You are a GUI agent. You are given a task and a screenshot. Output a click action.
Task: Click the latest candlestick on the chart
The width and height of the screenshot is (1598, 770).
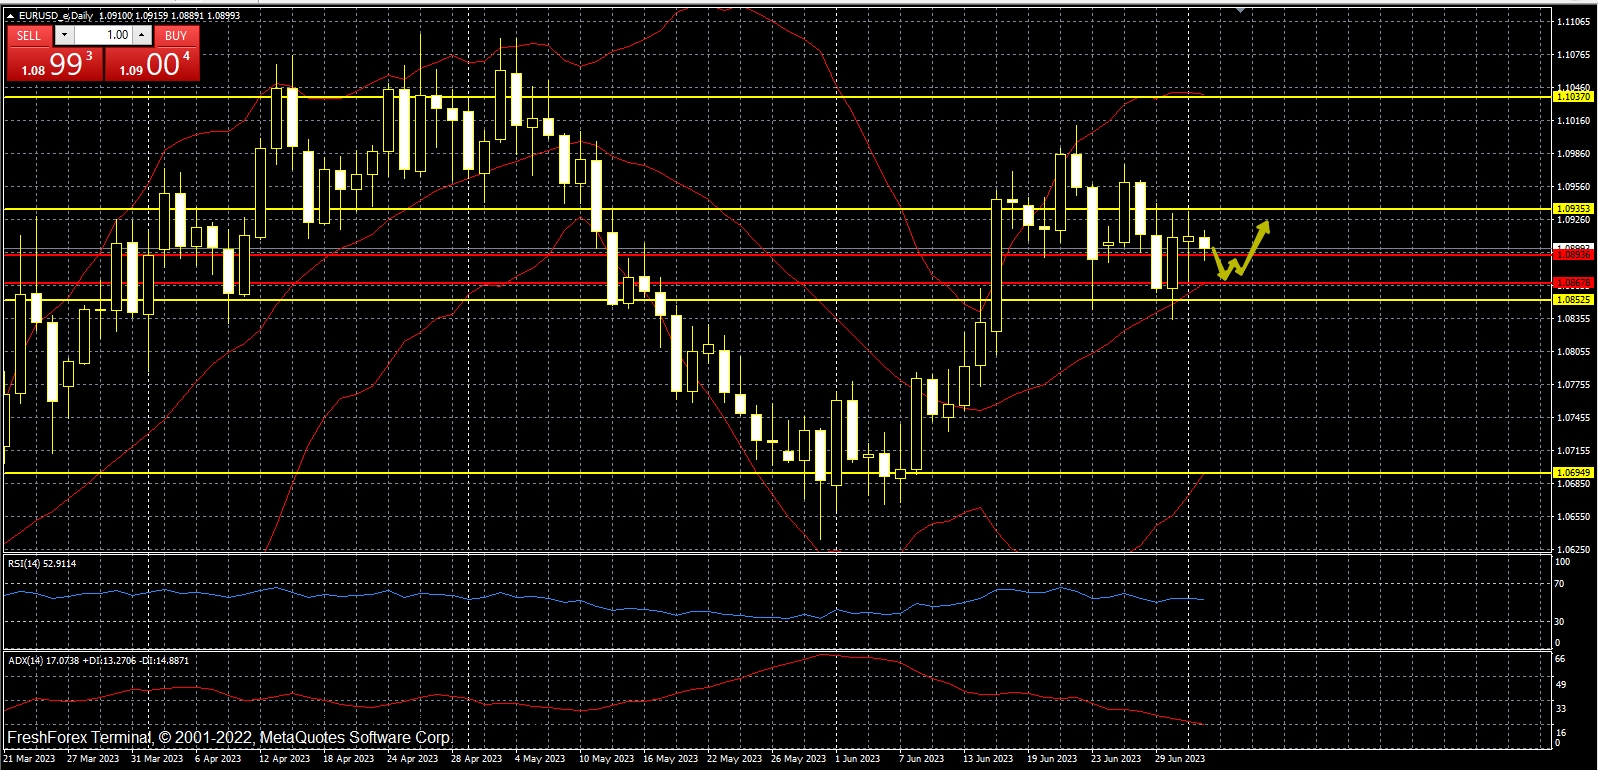[x=1205, y=242]
